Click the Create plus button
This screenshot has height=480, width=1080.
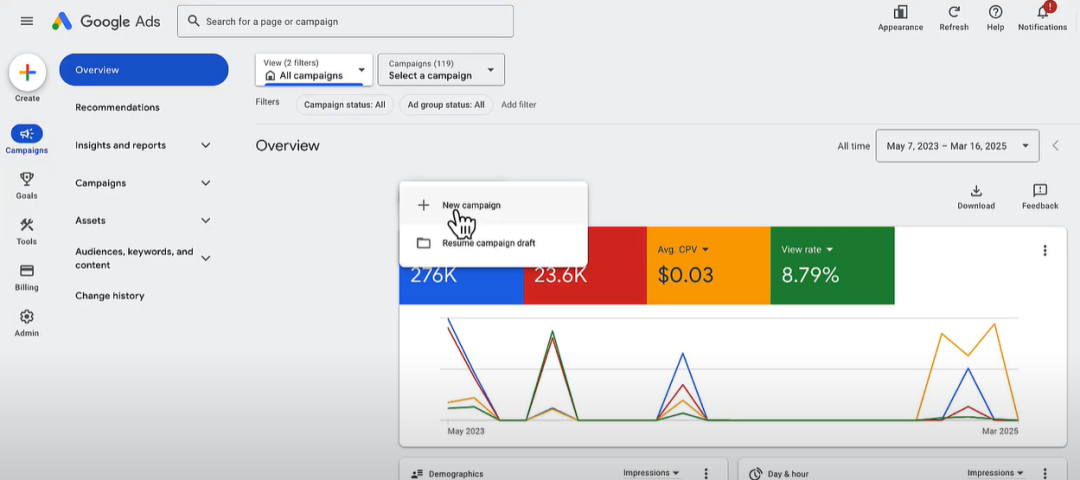click(x=27, y=73)
